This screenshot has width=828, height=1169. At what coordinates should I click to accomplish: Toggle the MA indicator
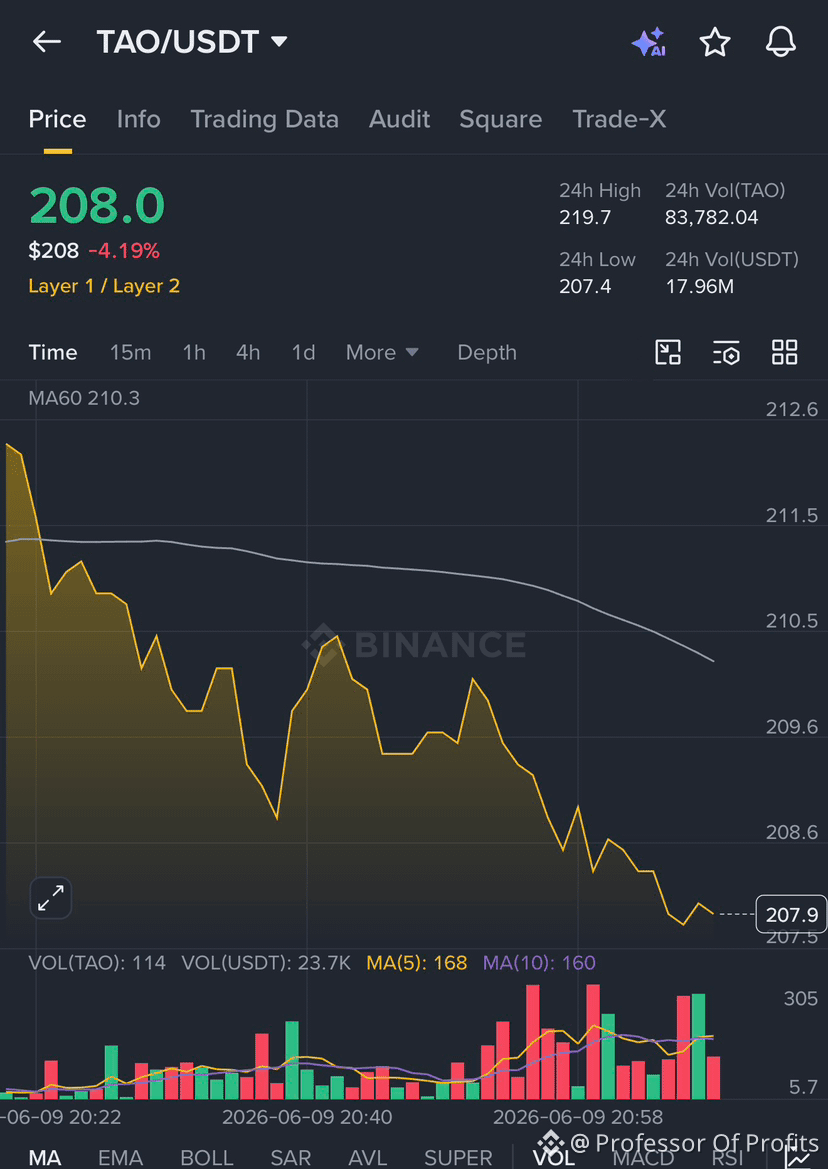point(45,1158)
